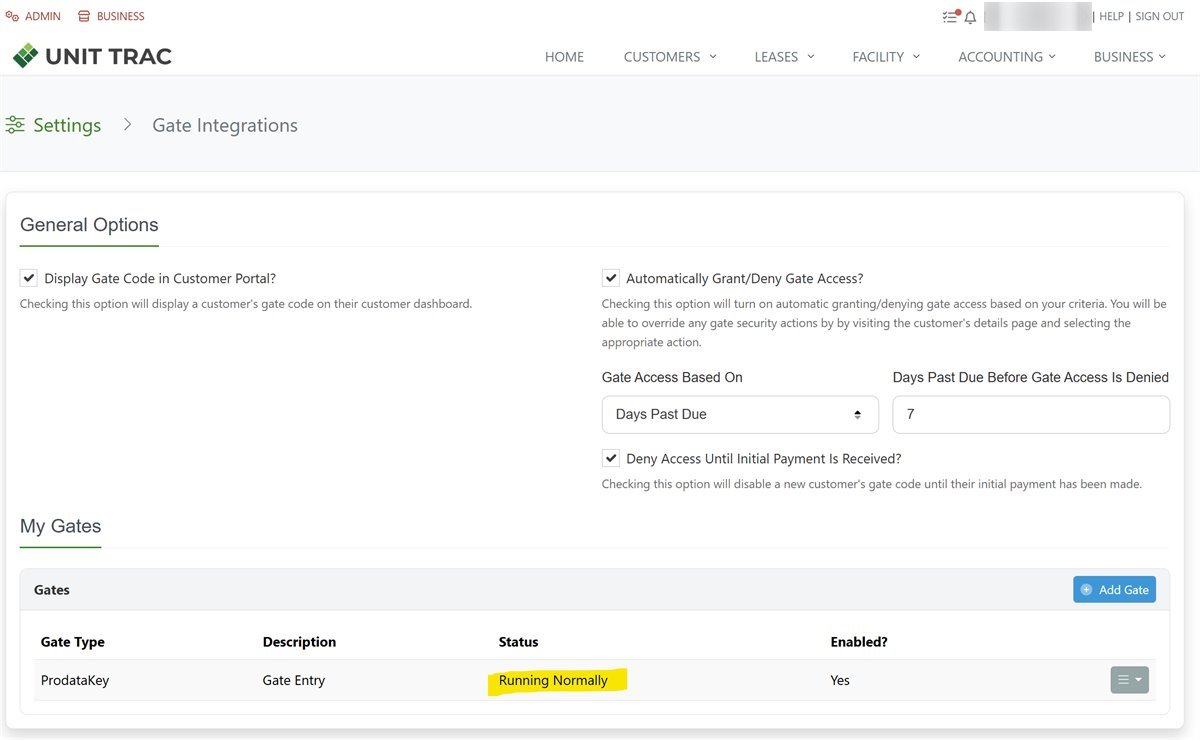Click the Status column header
The image size is (1200, 740).
tap(518, 642)
